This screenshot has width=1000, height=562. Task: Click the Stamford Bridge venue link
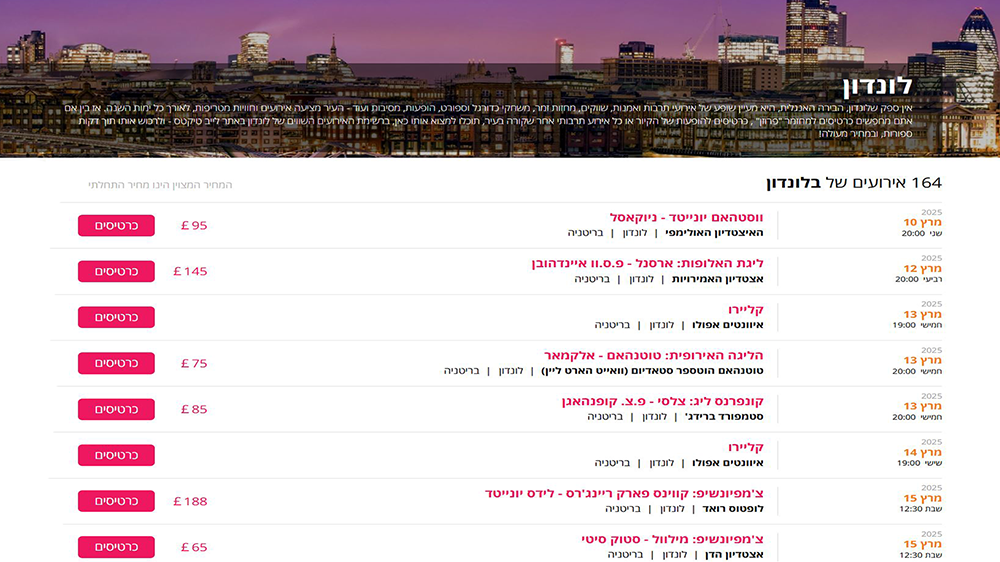pyautogui.click(x=724, y=417)
